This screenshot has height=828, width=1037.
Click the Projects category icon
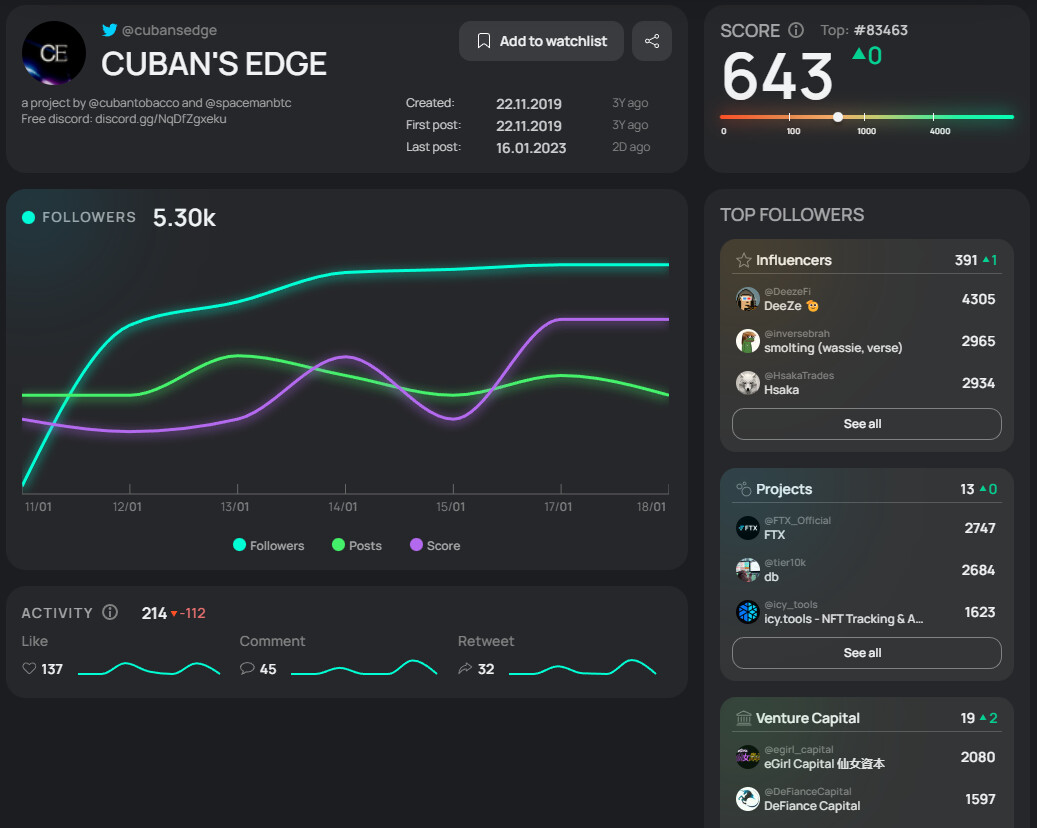click(743, 489)
